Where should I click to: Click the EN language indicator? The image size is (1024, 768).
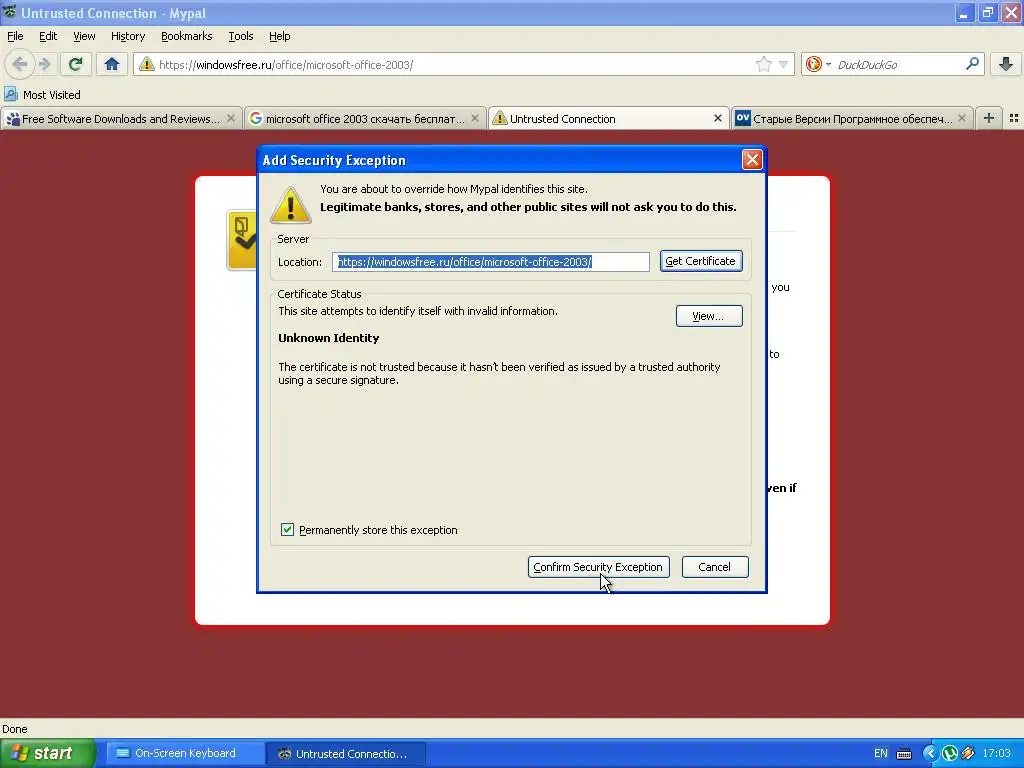tap(881, 754)
